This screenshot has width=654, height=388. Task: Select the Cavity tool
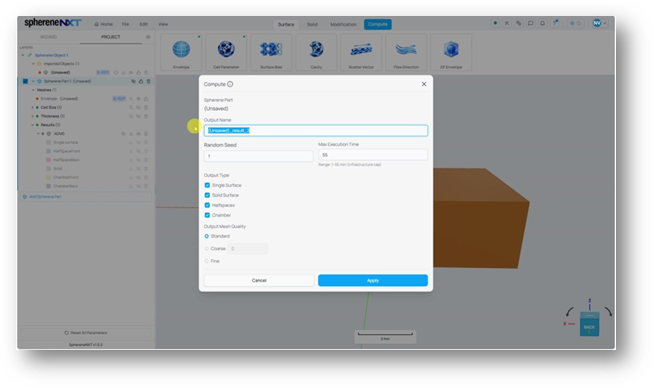pyautogui.click(x=316, y=52)
